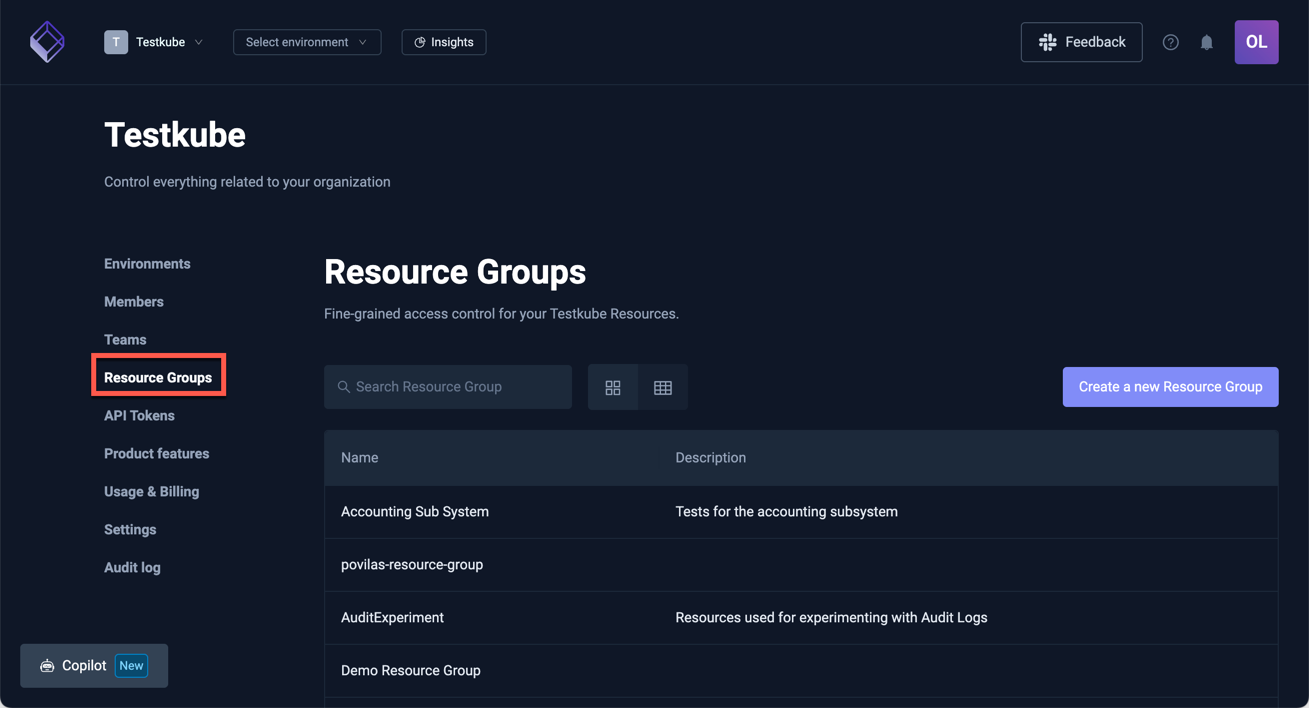This screenshot has height=708, width=1309.
Task: Switch to grid view of resource groups
Action: pos(613,387)
